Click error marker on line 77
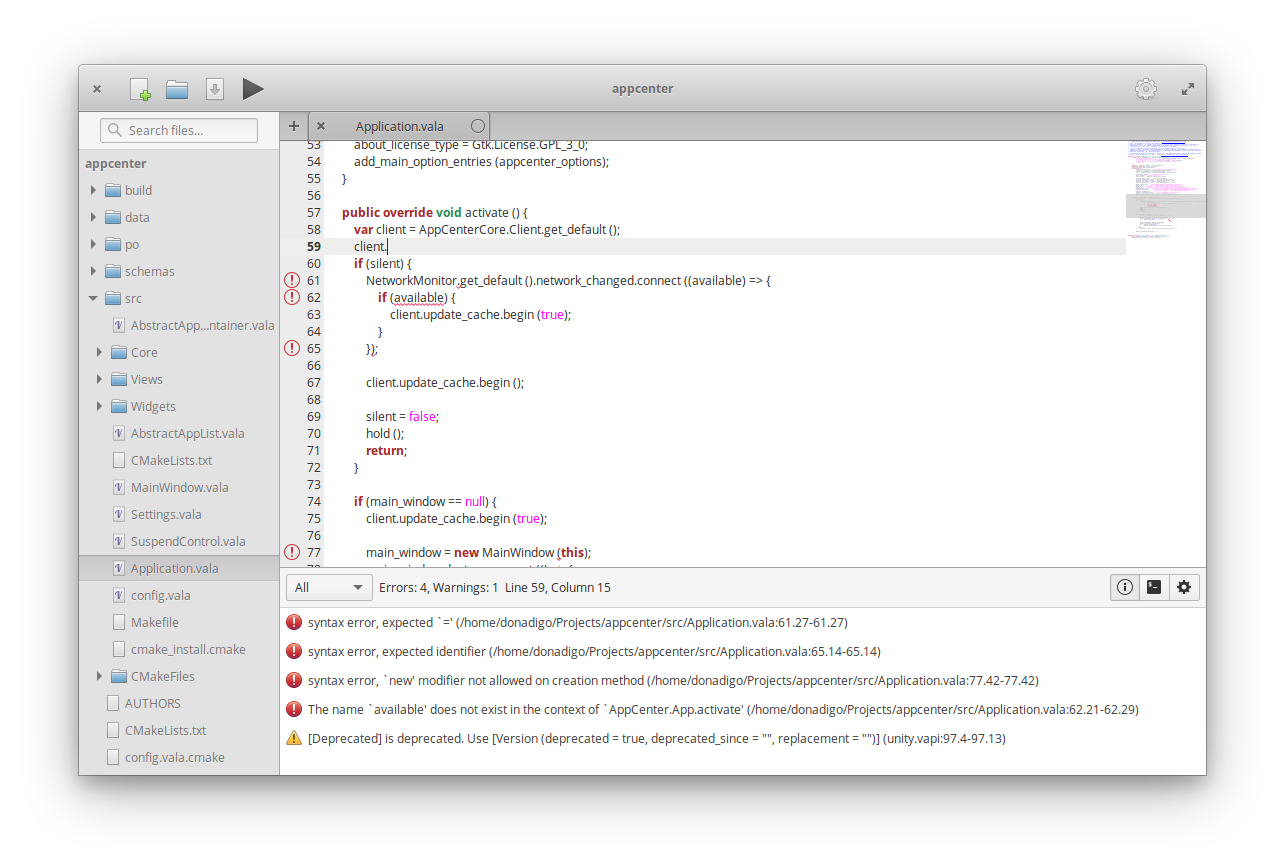1285x868 pixels. coord(292,552)
